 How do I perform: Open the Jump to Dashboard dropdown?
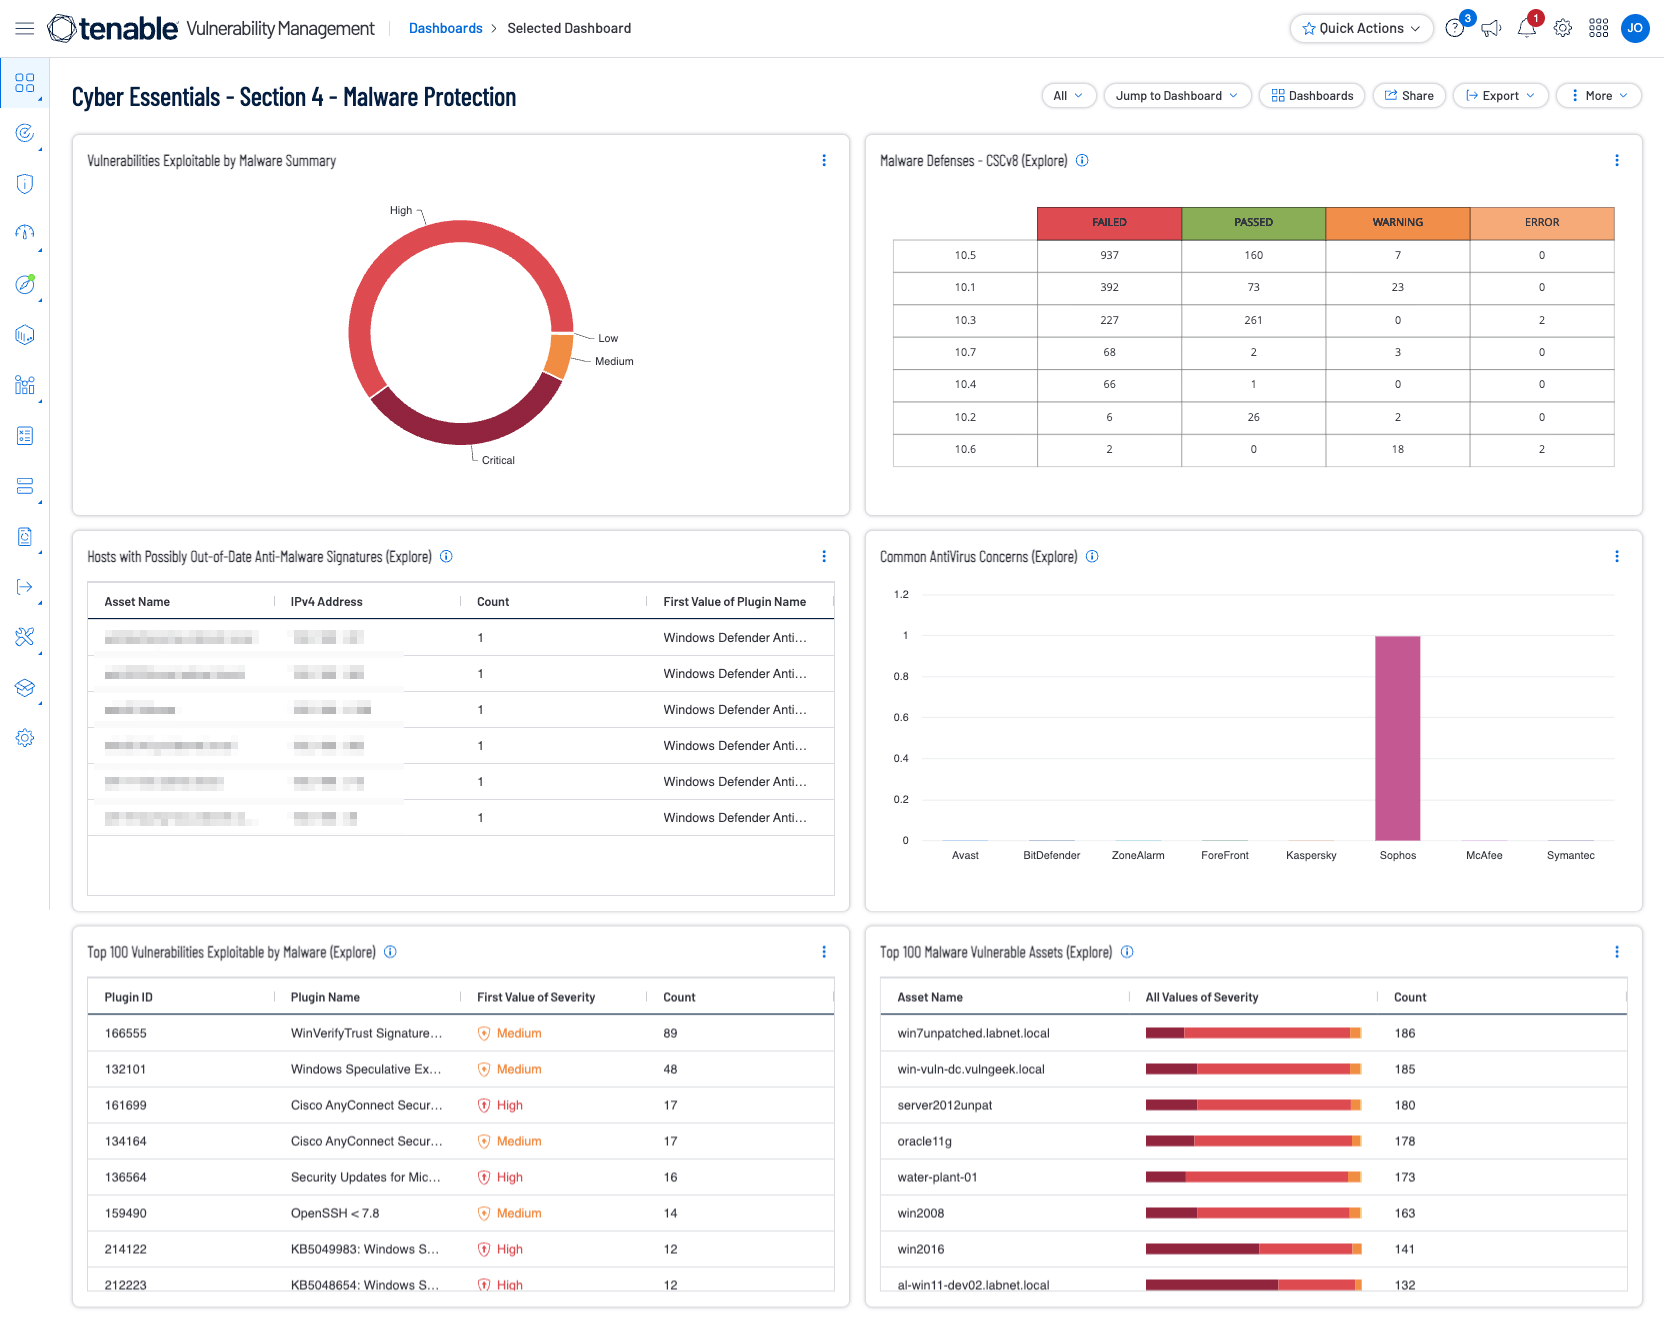1177,96
